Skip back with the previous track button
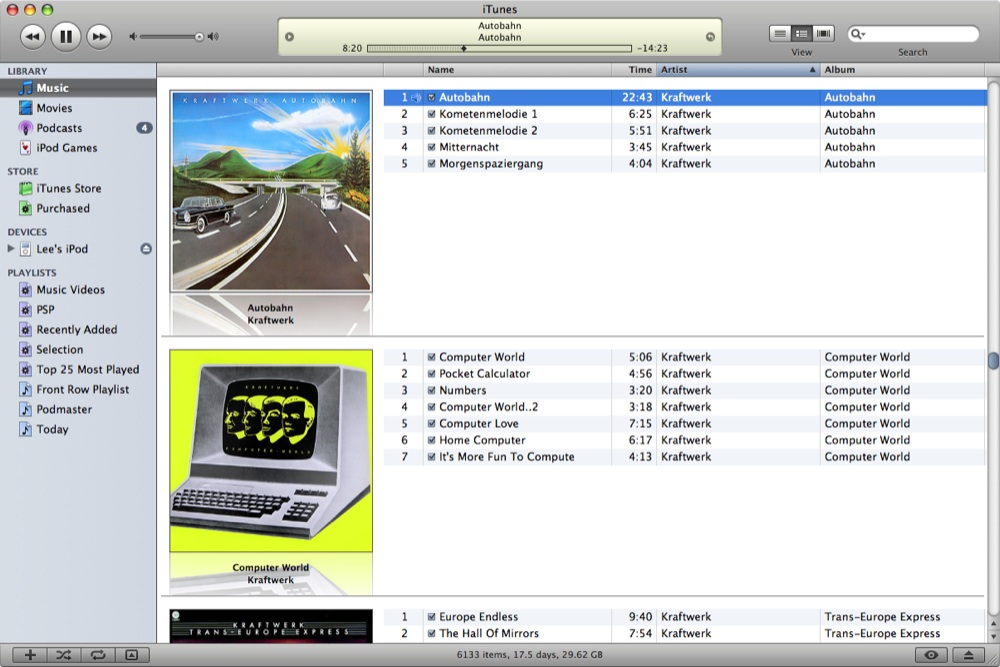The image size is (1000, 667). [33, 36]
